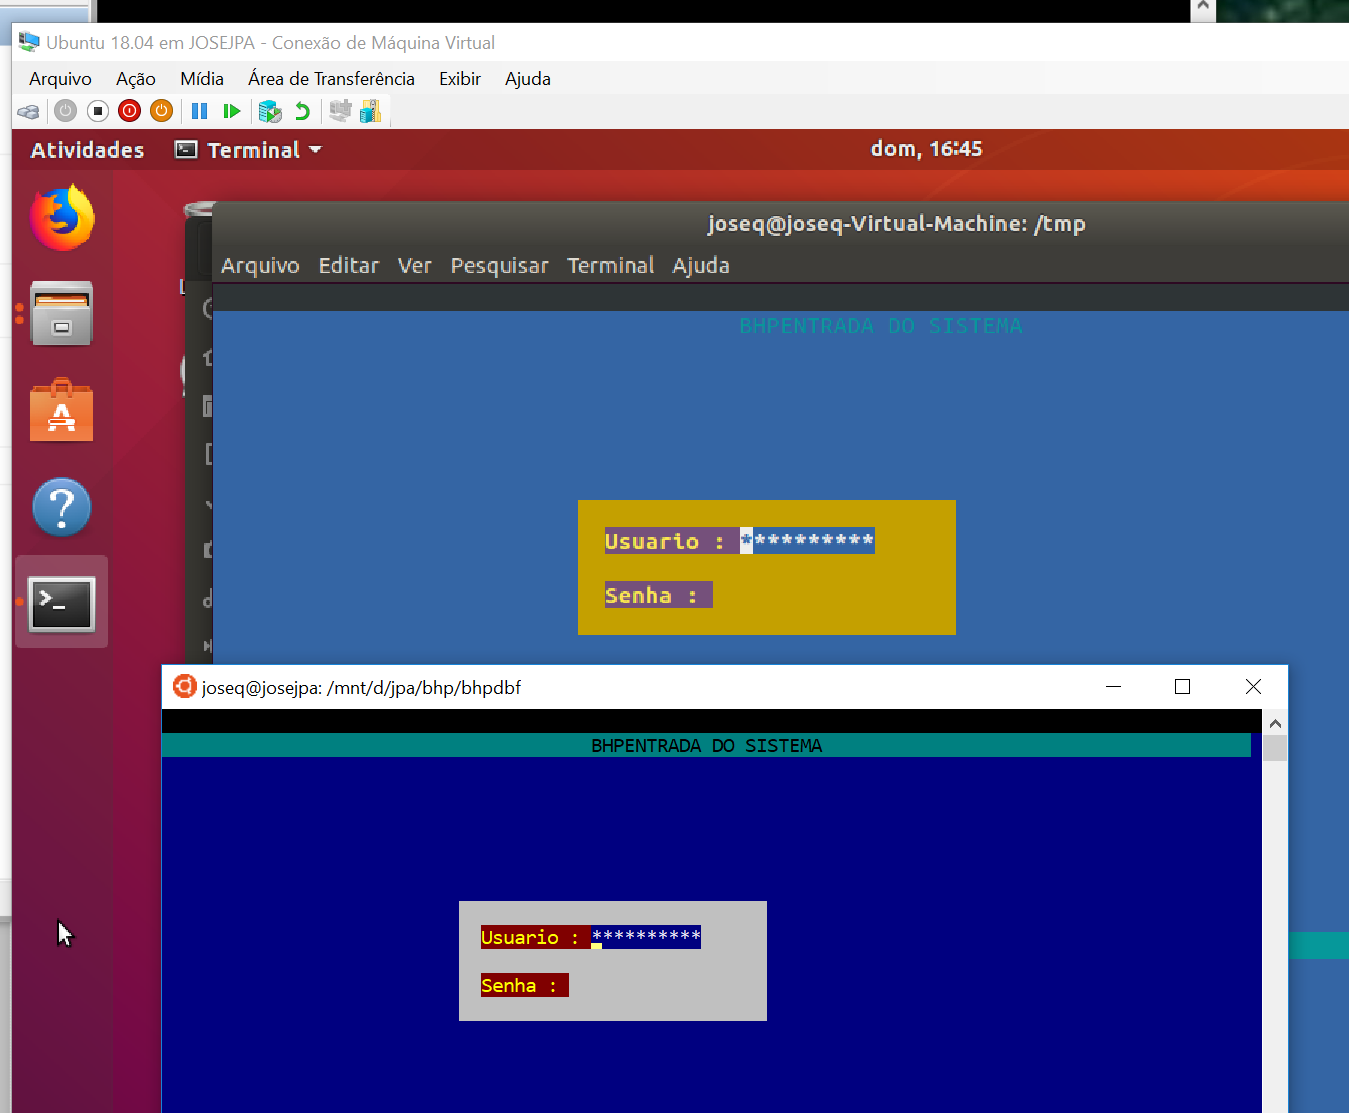Screen dimensions: 1349x1113
Task: Click the Enhanced Session toolbar icon
Action: (340, 111)
